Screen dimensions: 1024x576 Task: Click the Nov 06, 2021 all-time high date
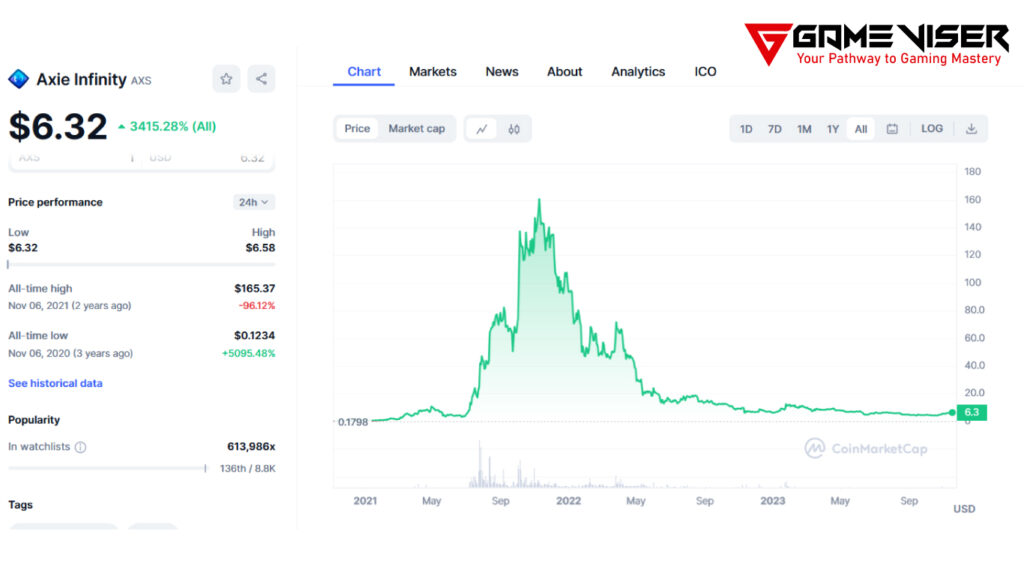[x=70, y=306]
